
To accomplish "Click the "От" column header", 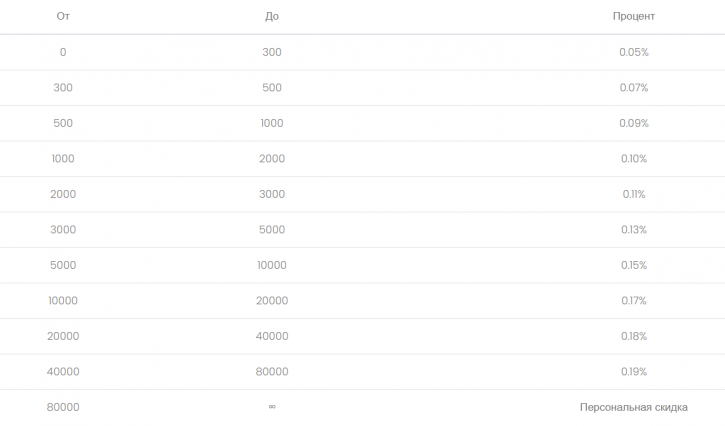I will (63, 16).
